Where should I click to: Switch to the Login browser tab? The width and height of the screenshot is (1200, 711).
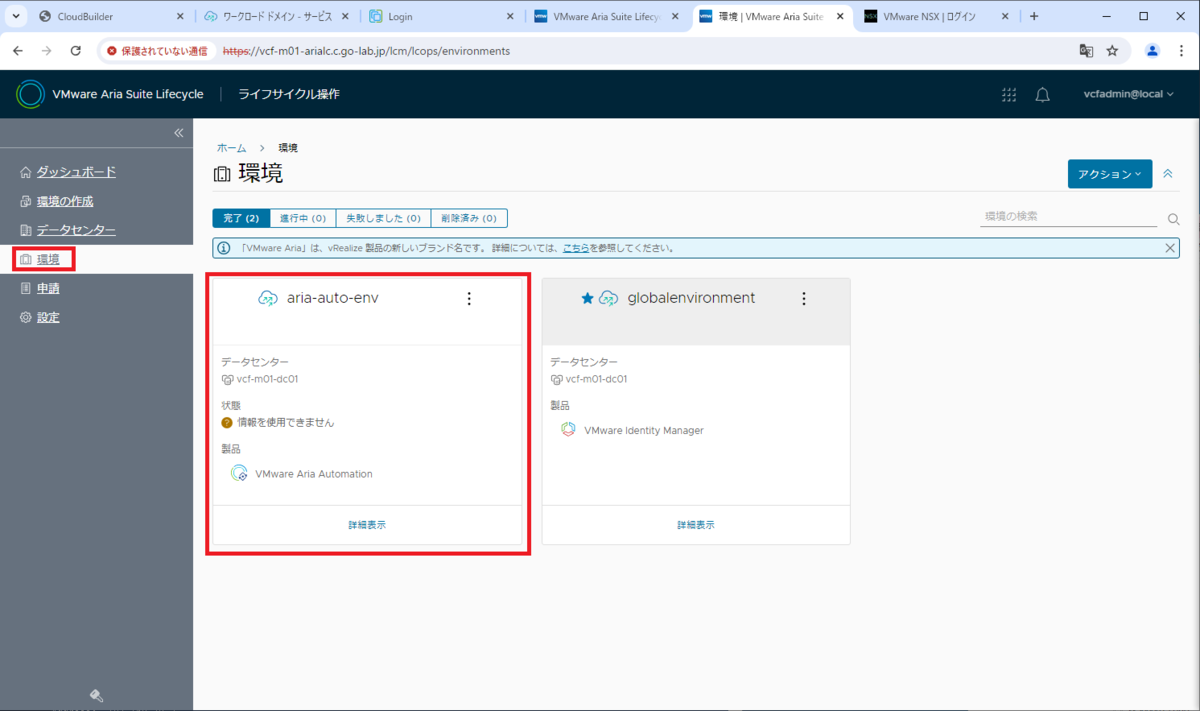[x=441, y=17]
